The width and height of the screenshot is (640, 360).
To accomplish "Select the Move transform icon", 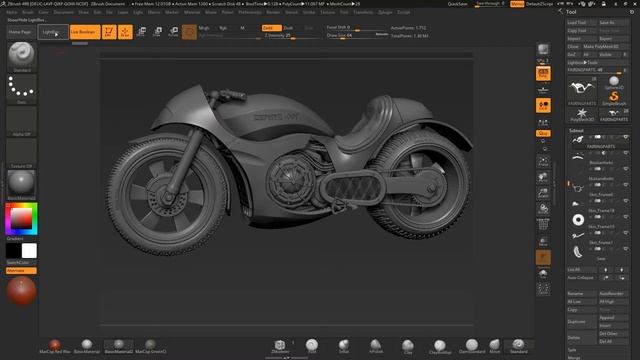I will click(x=142, y=32).
